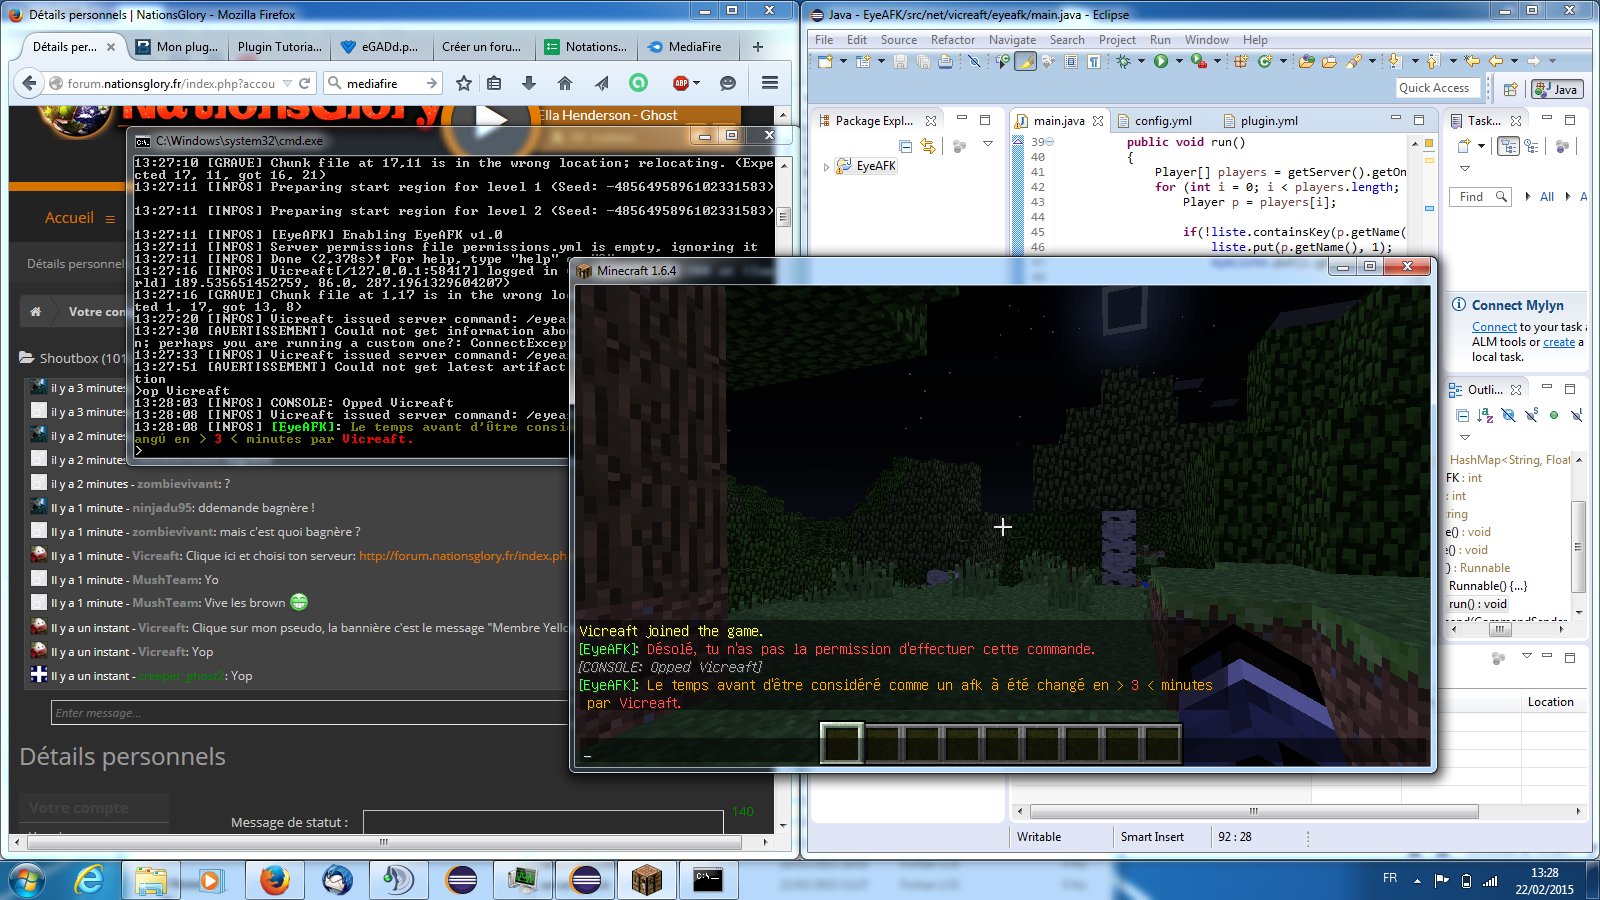Viewport: 1600px width, 900px height.
Task: Click Eclipse Open Type icon
Action: pyautogui.click(x=1306, y=61)
